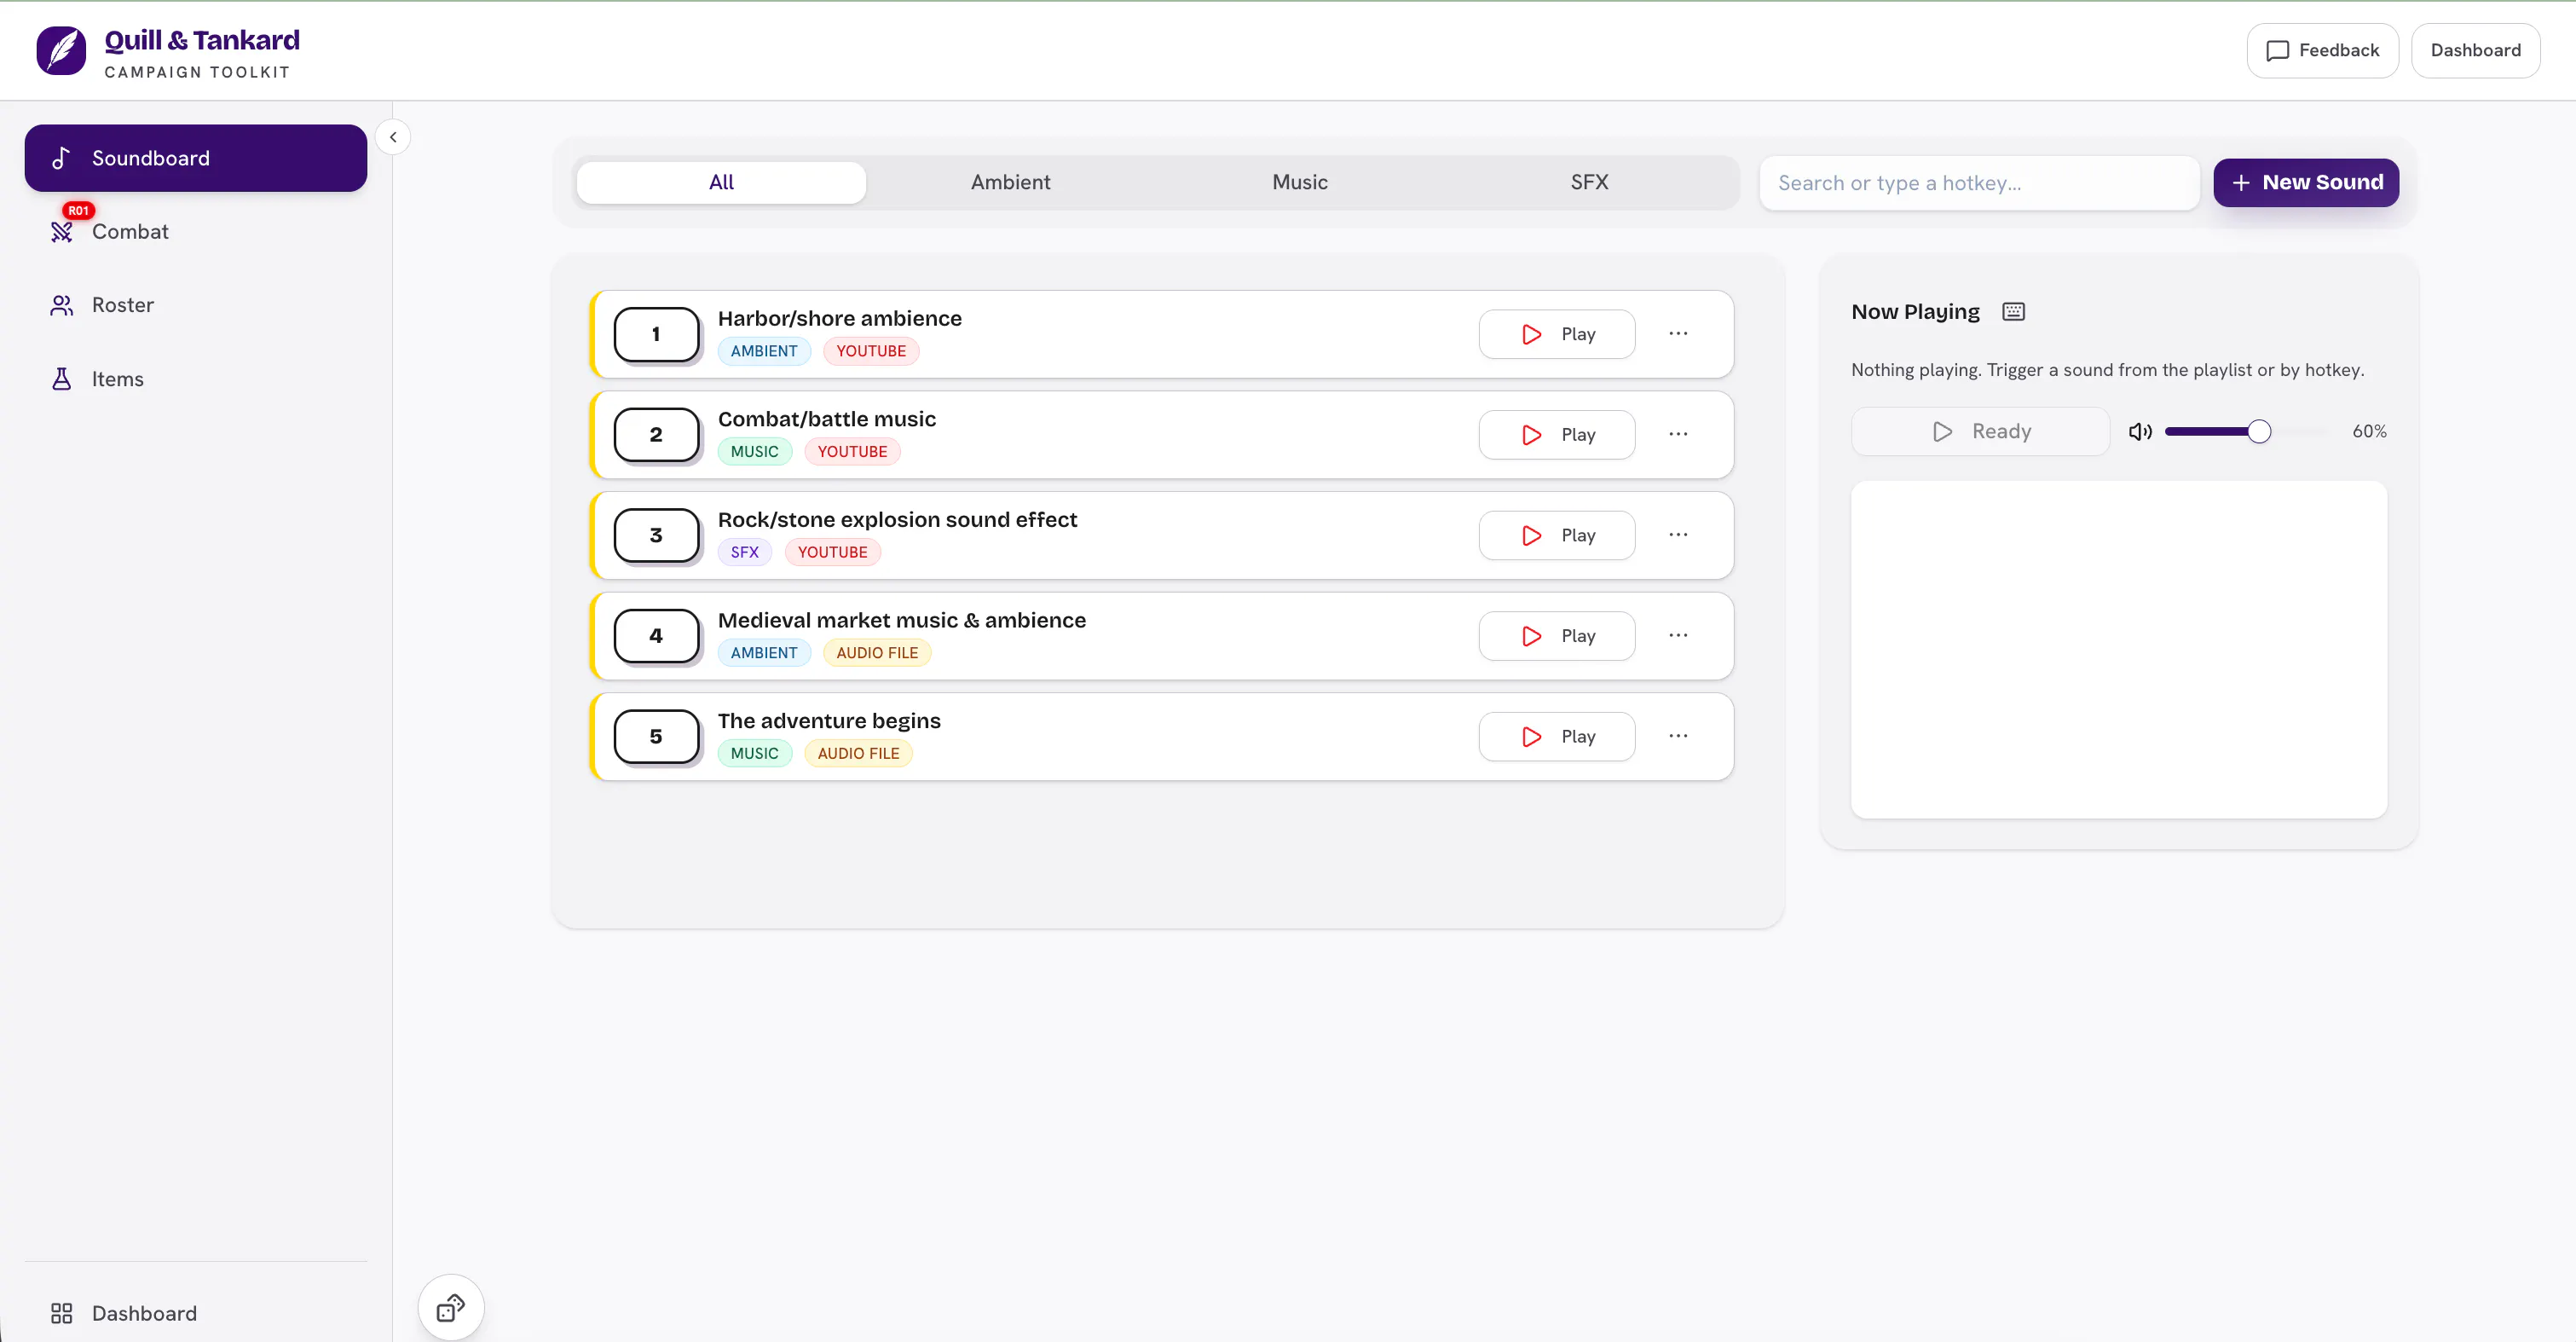Open the Soundboard sidebar section

(196, 158)
